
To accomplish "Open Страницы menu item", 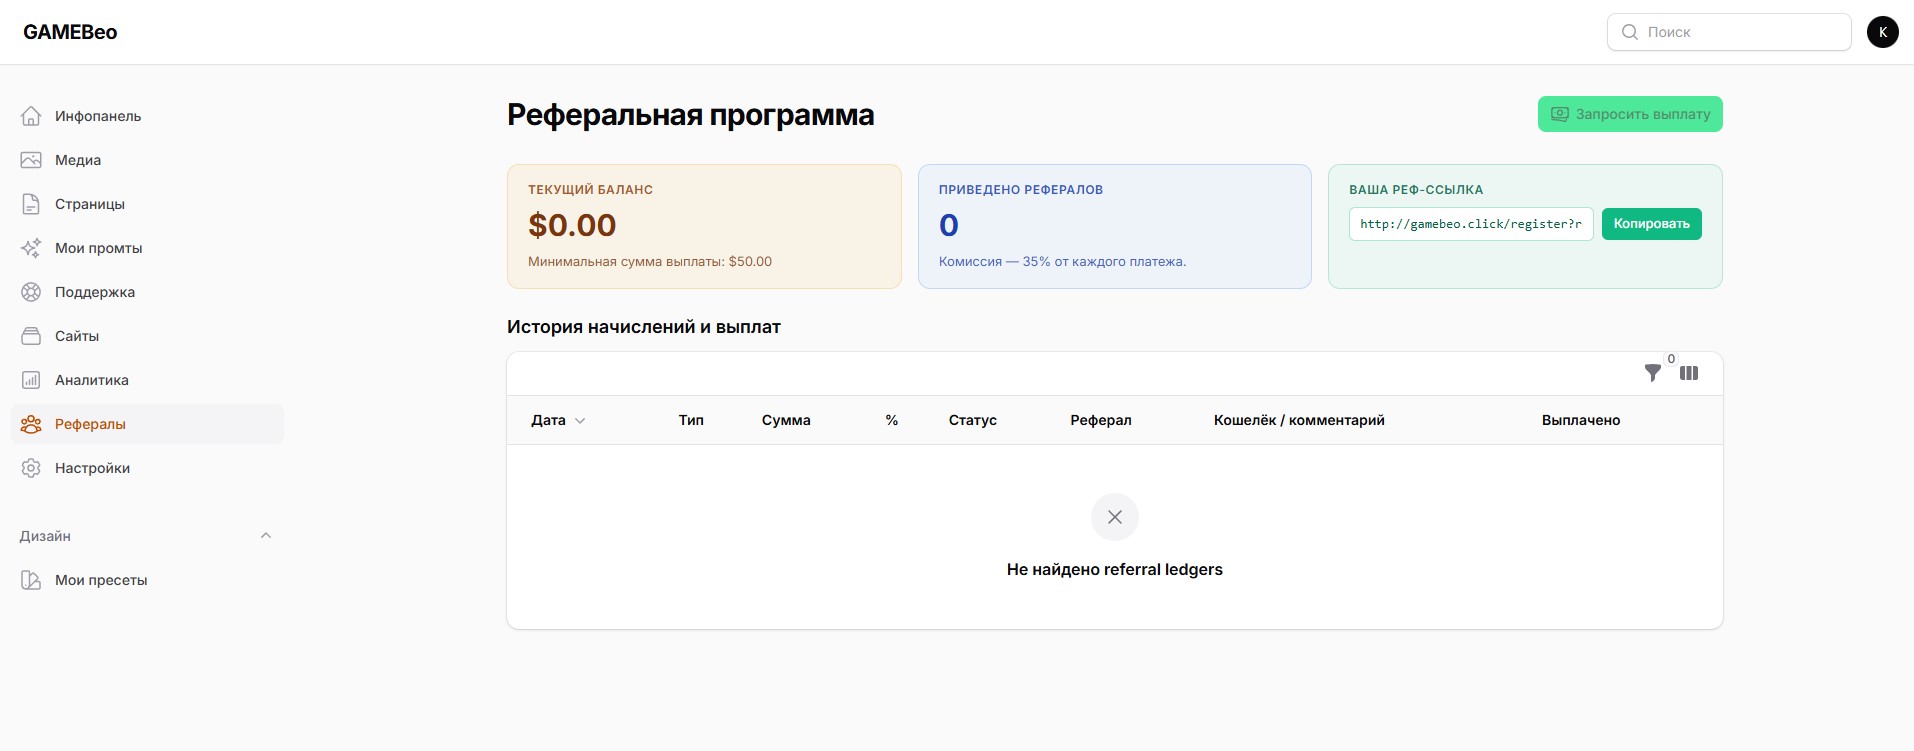I will point(147,204).
